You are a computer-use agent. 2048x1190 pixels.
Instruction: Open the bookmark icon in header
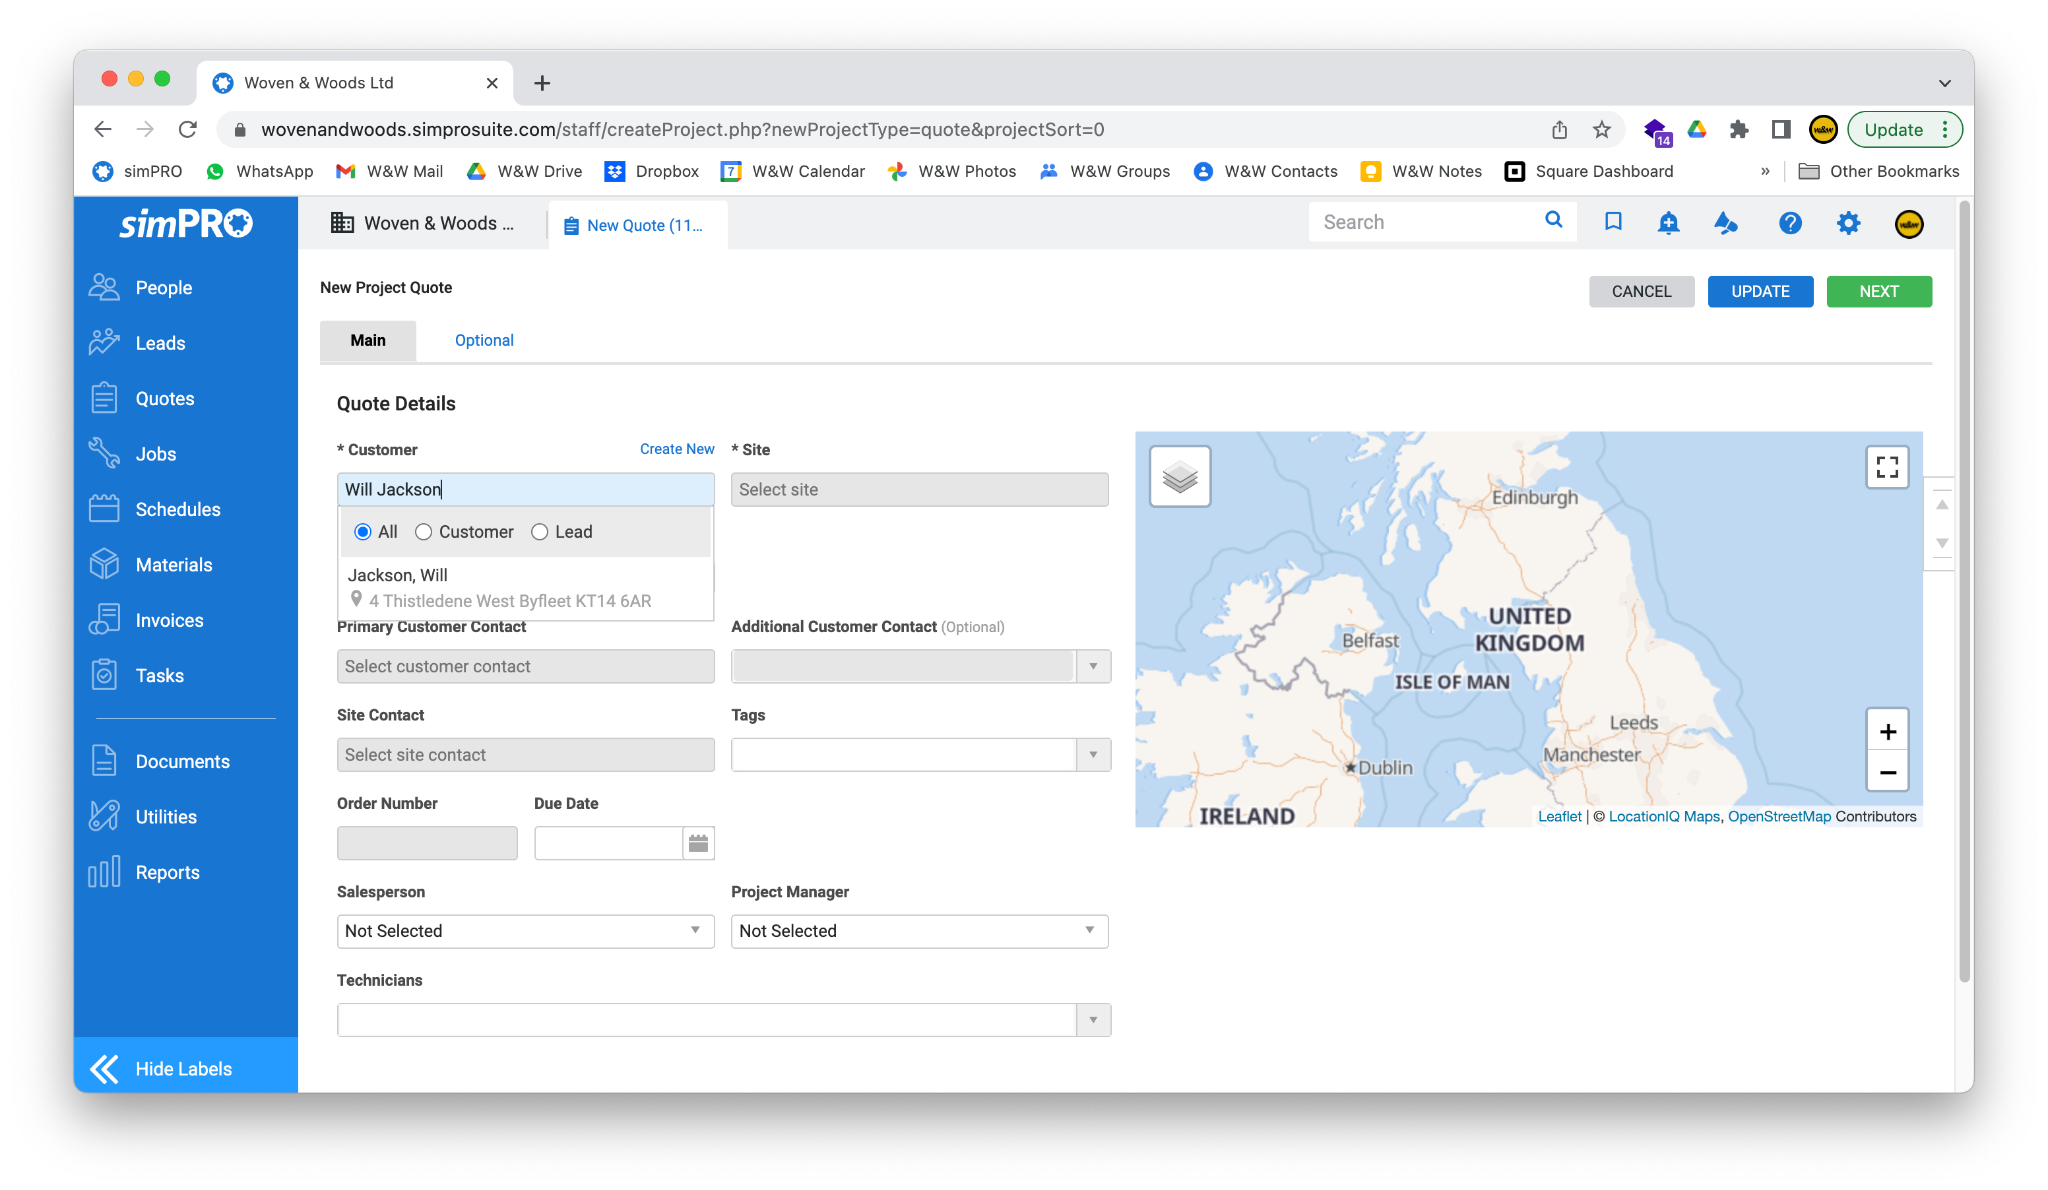1613,222
